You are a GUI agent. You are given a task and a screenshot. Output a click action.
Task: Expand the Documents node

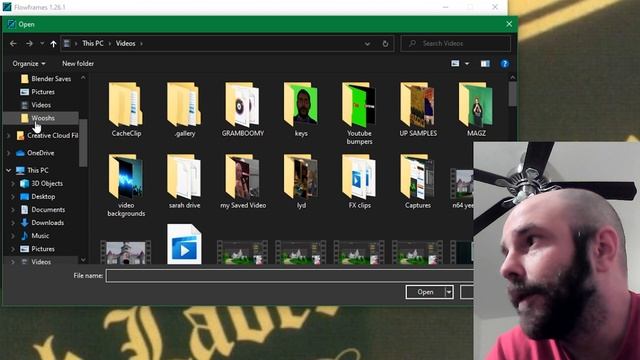click(x=13, y=210)
